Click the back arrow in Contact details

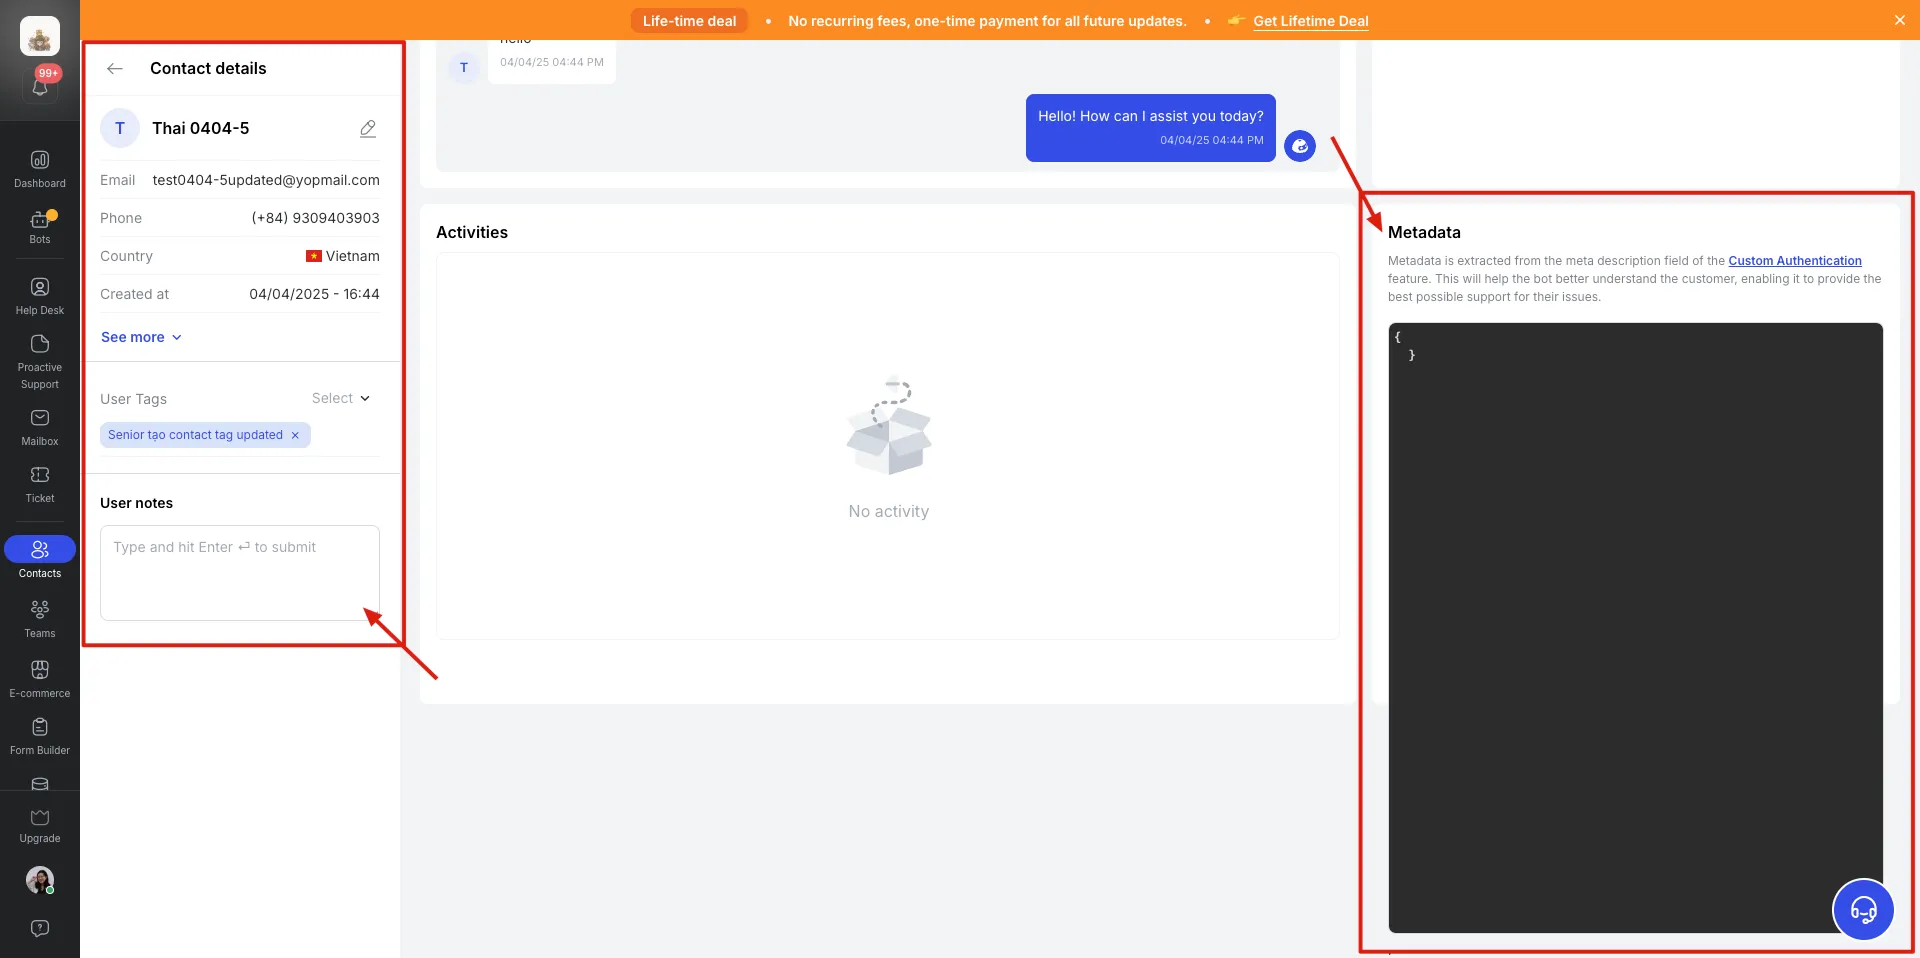tap(115, 69)
